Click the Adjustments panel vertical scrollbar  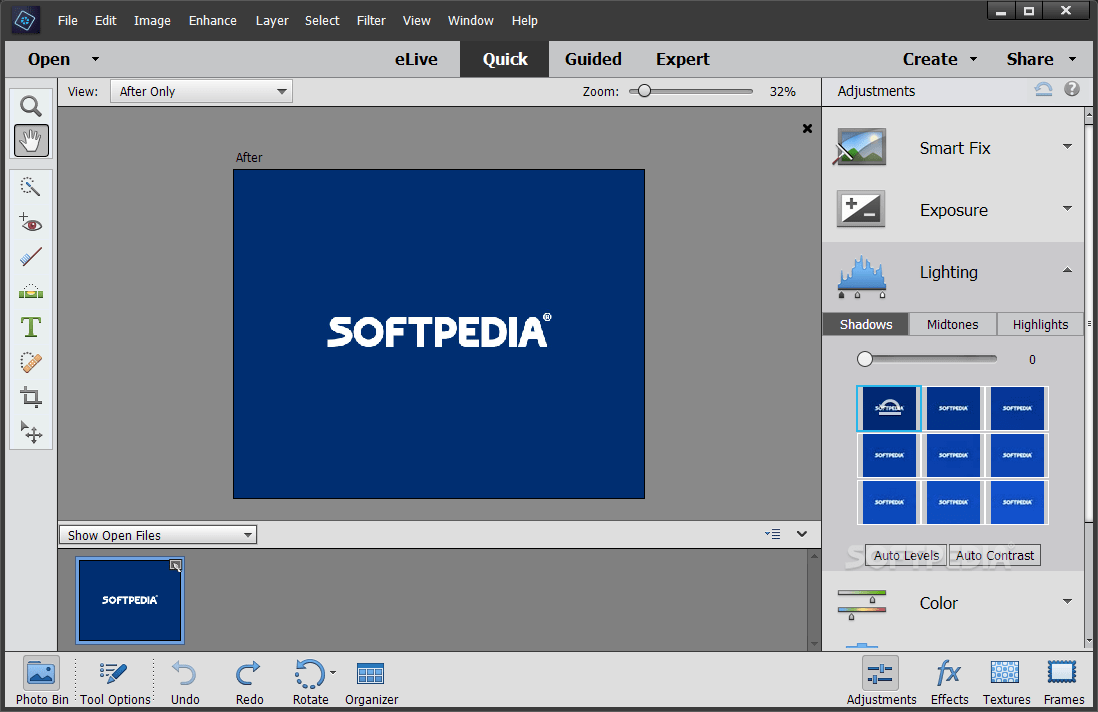tap(1089, 378)
